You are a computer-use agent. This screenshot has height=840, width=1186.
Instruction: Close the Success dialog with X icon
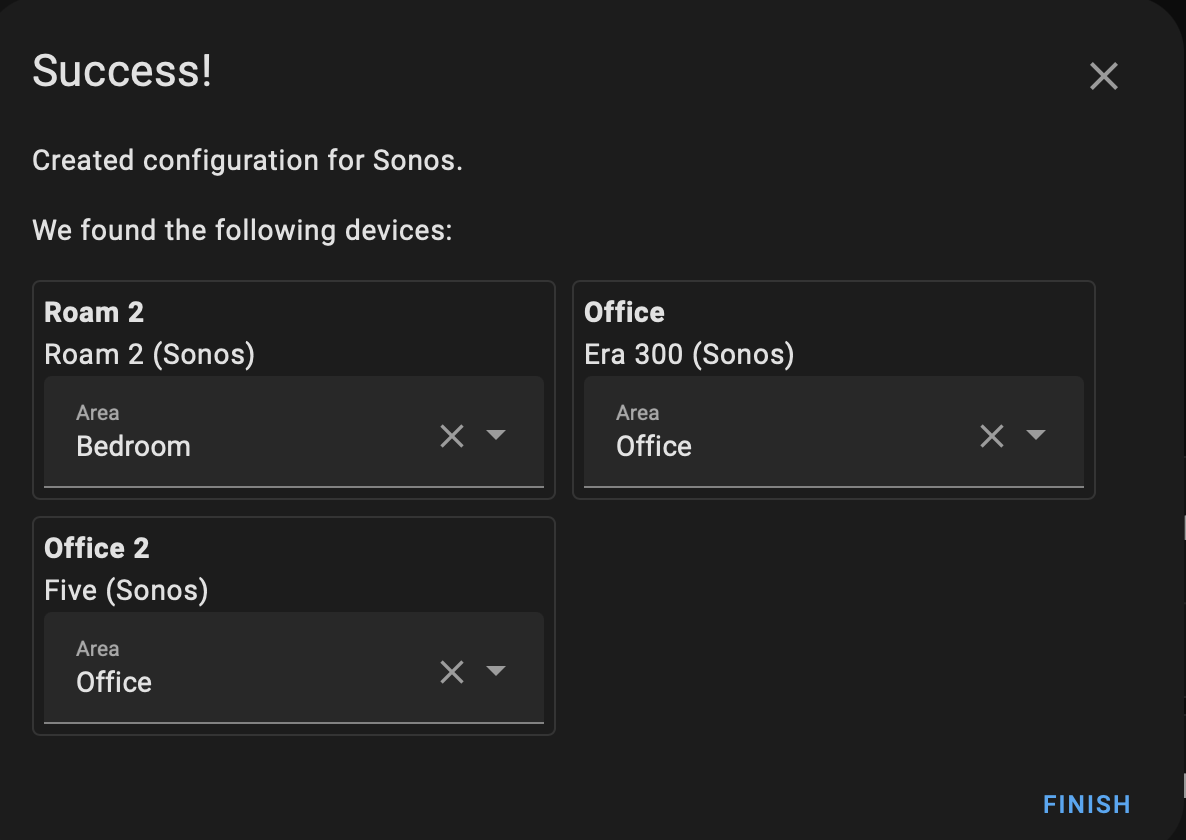pos(1104,76)
